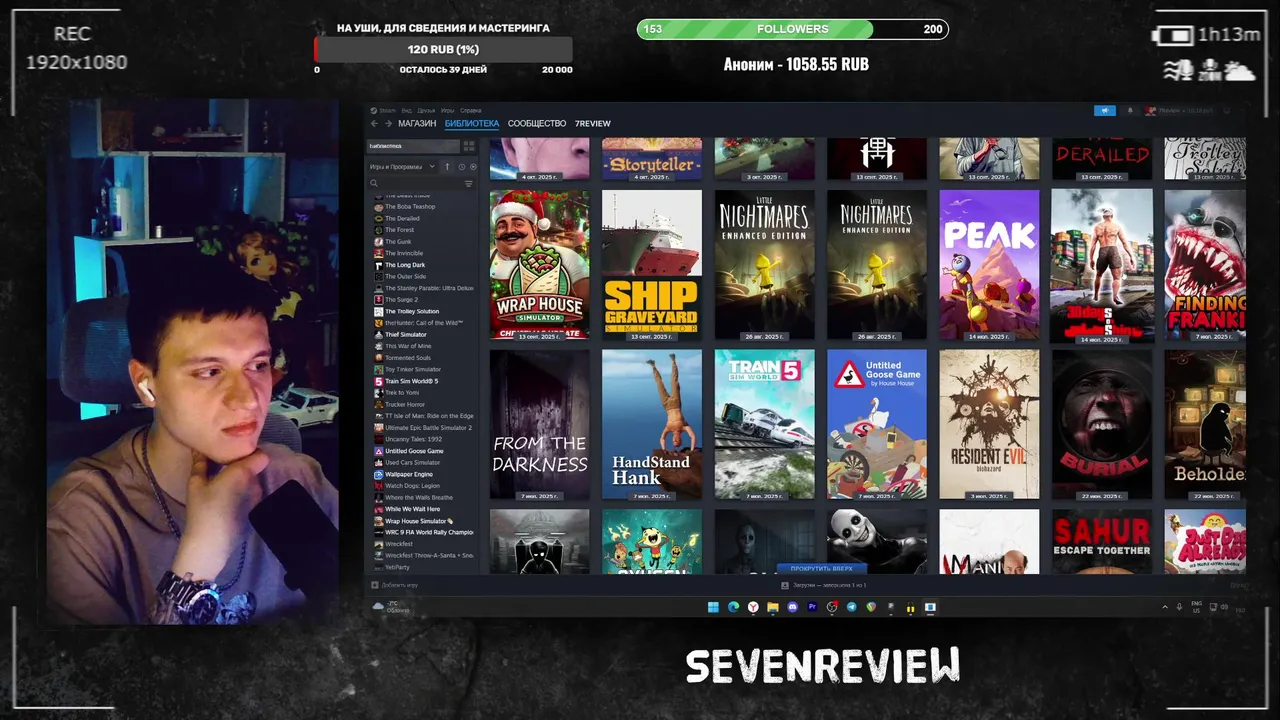Open the МАГАЗИН store tab
The height and width of the screenshot is (720, 1280).
(417, 124)
